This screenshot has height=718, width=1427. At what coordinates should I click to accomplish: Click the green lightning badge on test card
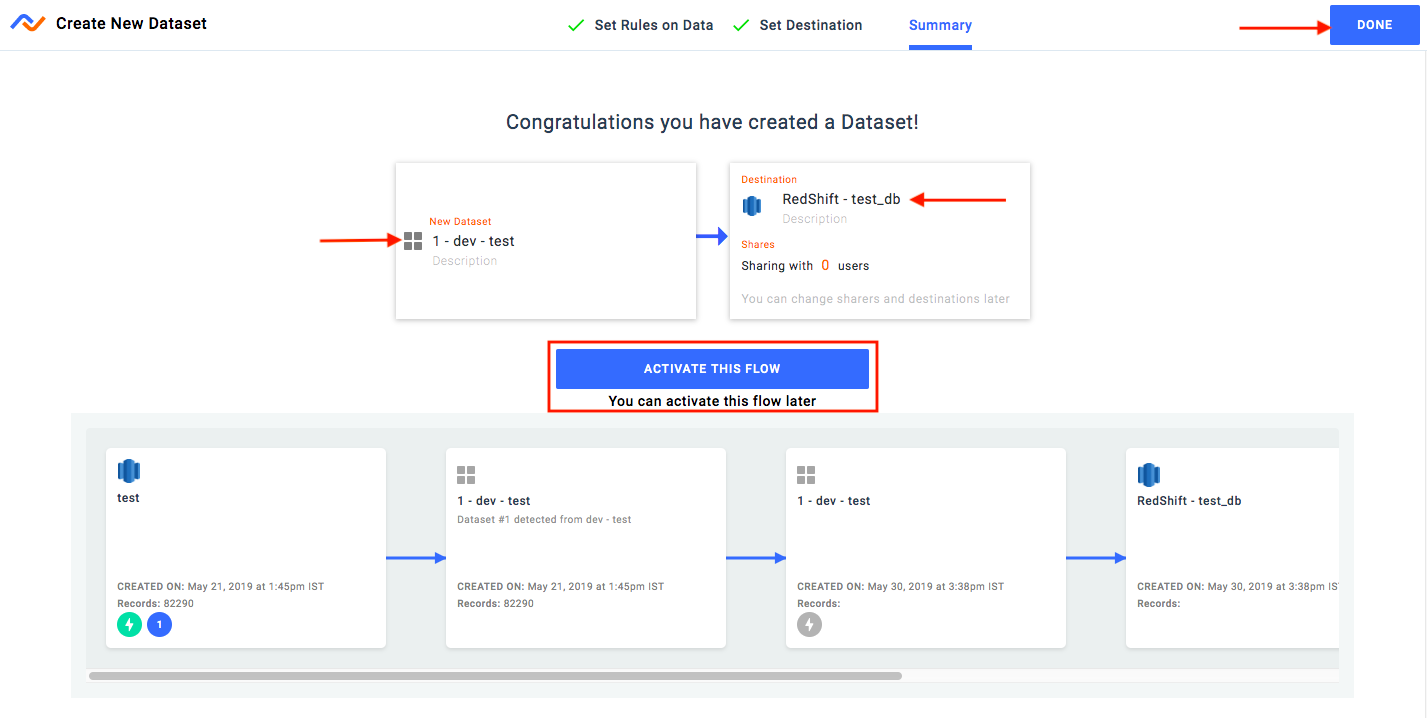point(129,625)
